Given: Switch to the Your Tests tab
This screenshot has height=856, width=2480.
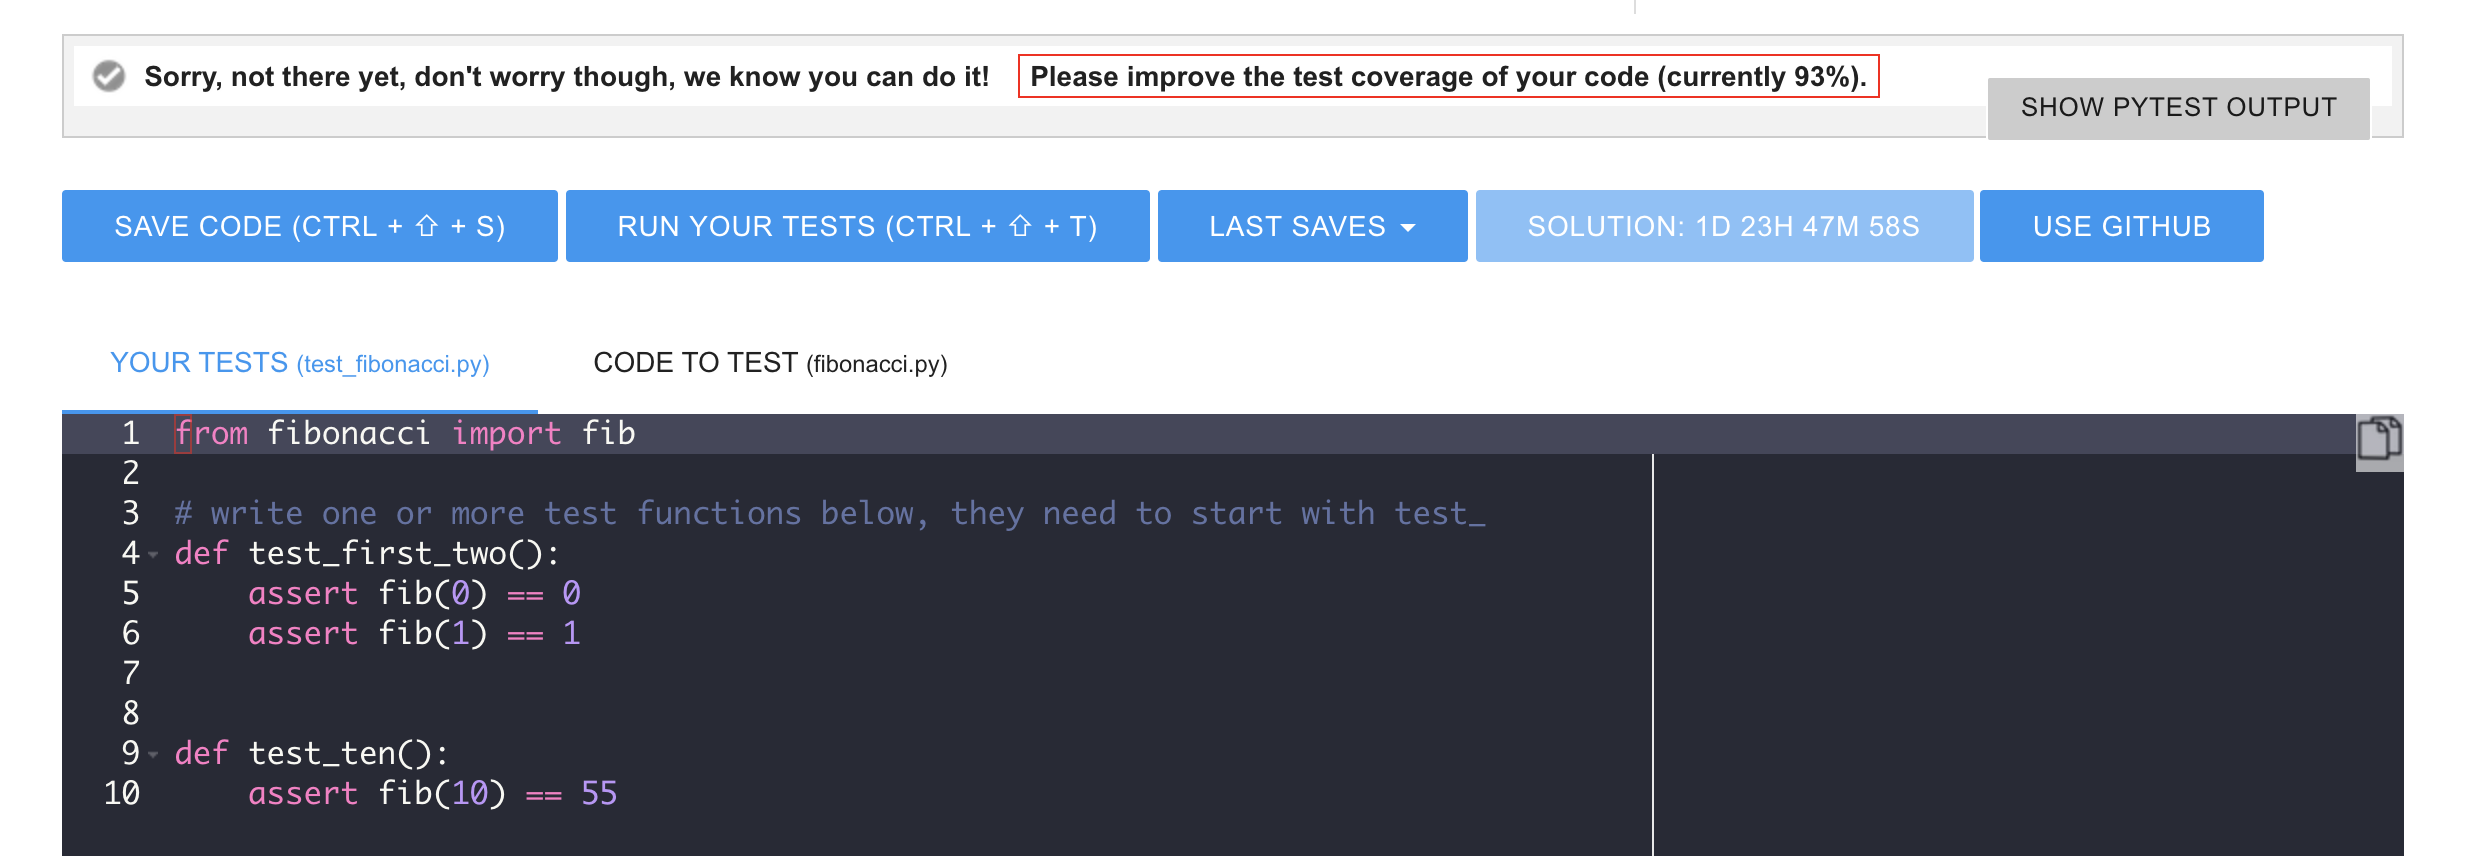Looking at the screenshot, I should 299,363.
